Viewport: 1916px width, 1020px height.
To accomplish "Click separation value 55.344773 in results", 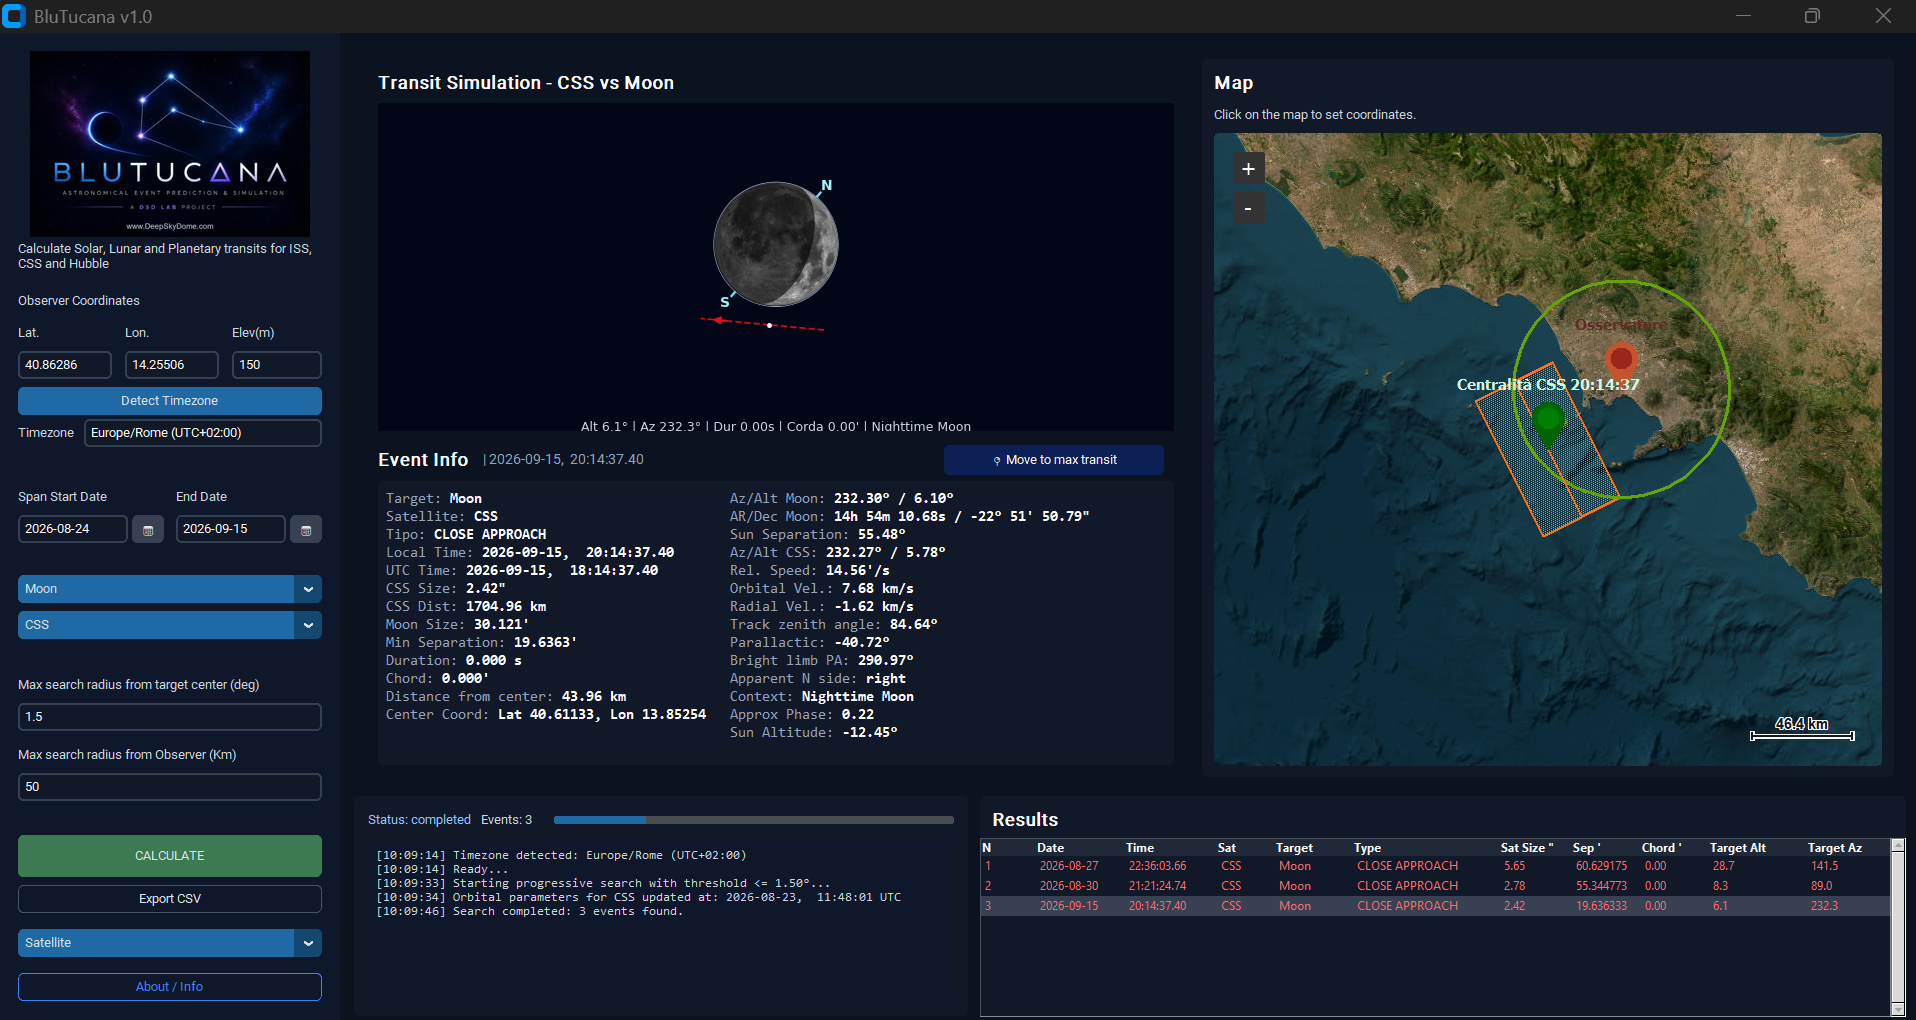I will tap(1601, 886).
